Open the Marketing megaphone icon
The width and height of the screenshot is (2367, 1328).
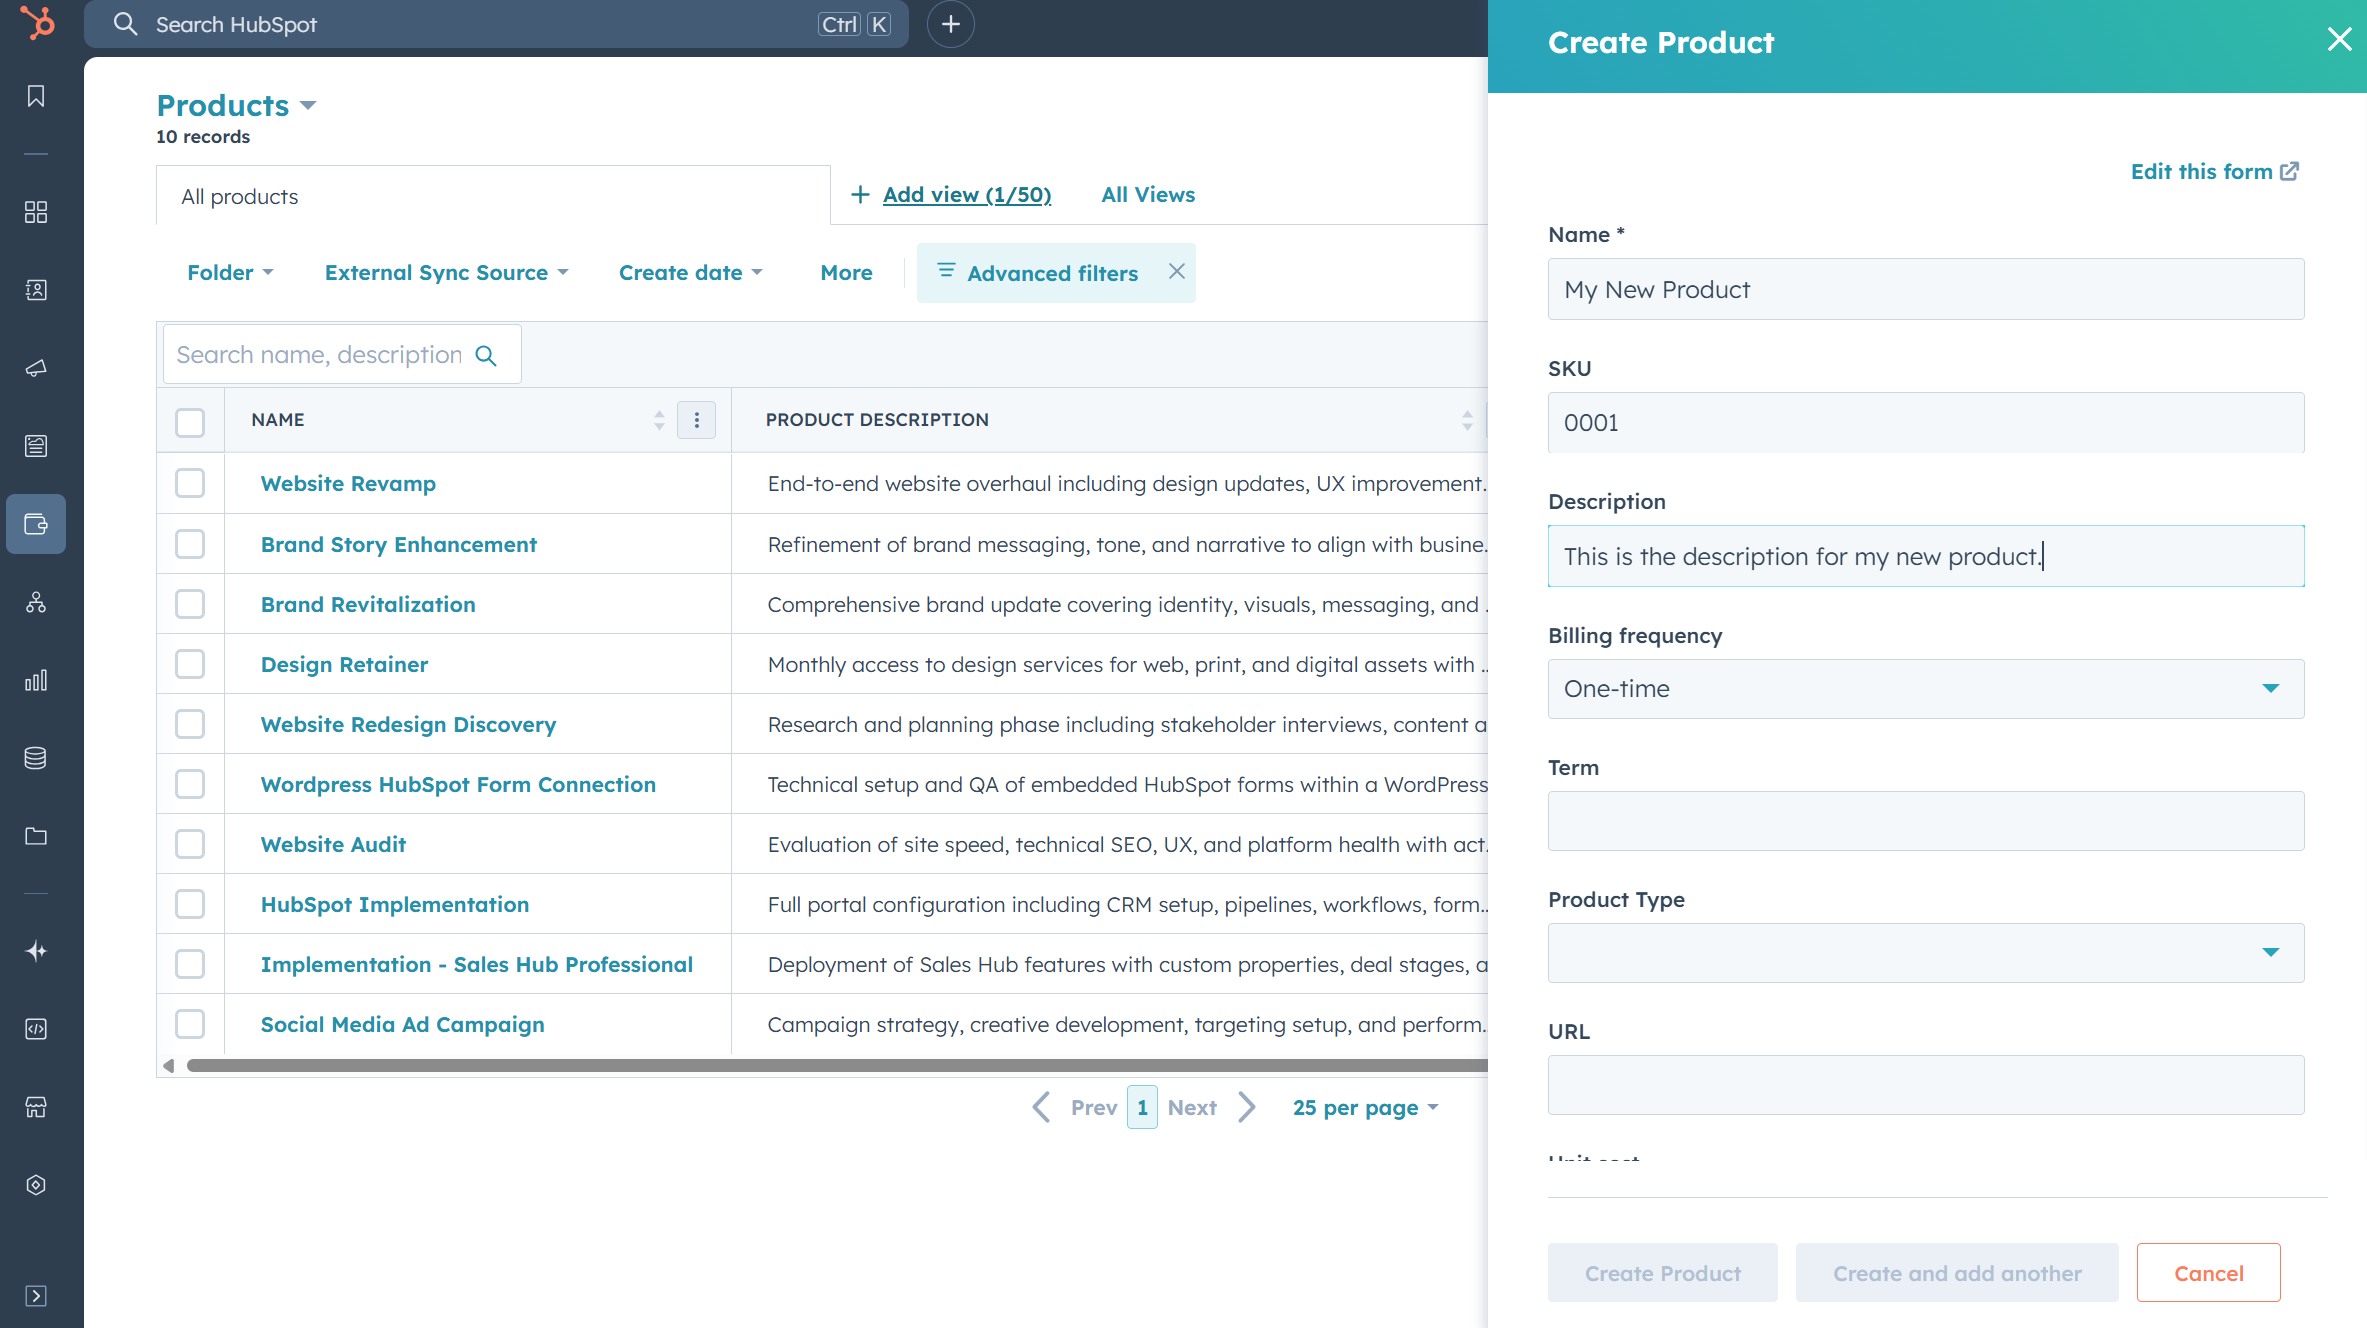pyautogui.click(x=36, y=368)
